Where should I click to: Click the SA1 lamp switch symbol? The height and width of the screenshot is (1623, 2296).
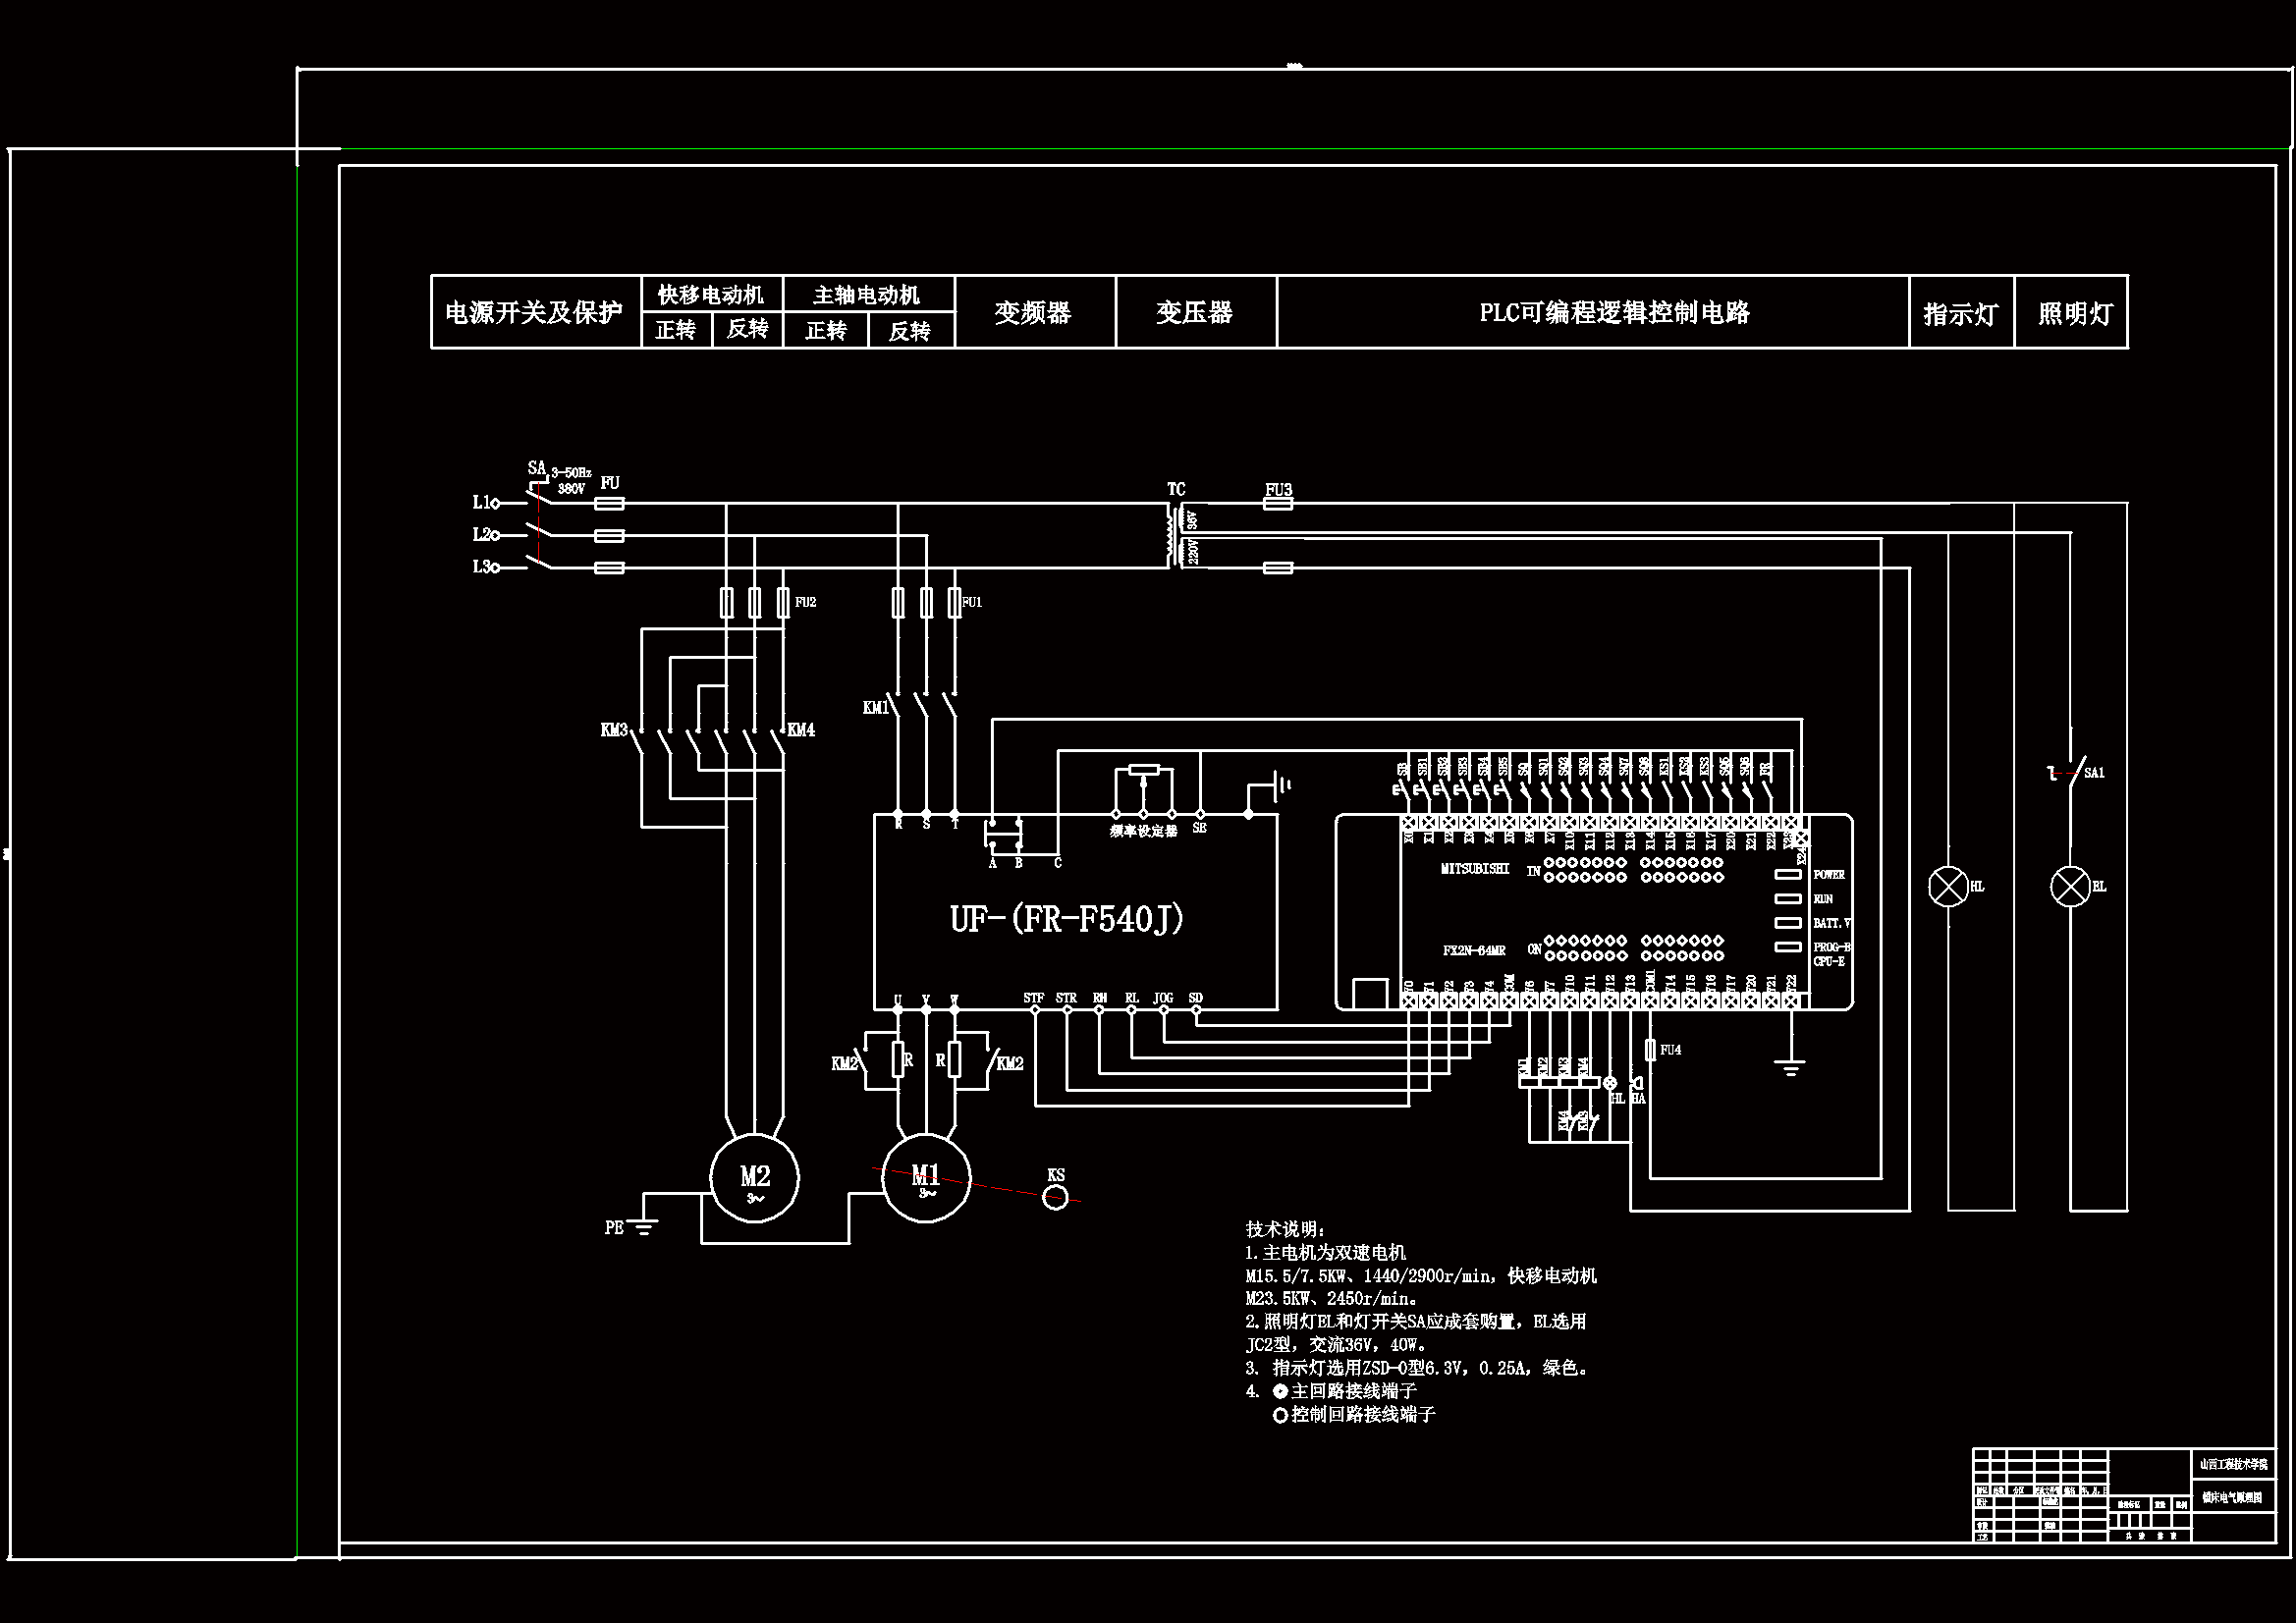click(x=2075, y=771)
